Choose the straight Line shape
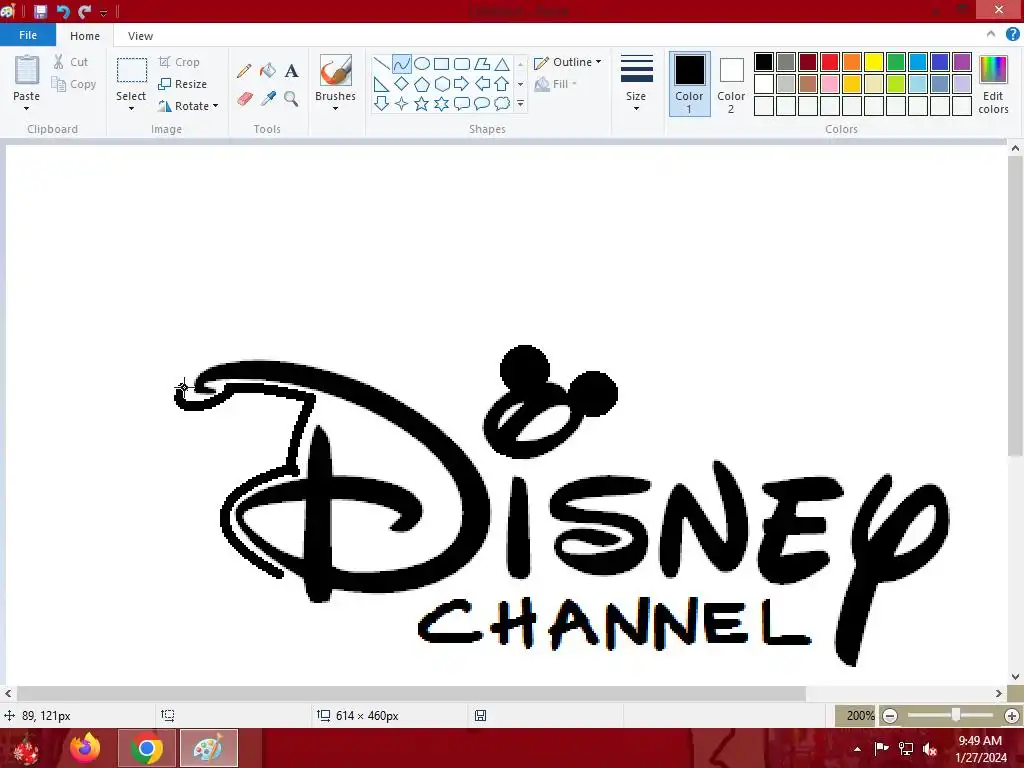This screenshot has height=768, width=1024. pyautogui.click(x=381, y=64)
